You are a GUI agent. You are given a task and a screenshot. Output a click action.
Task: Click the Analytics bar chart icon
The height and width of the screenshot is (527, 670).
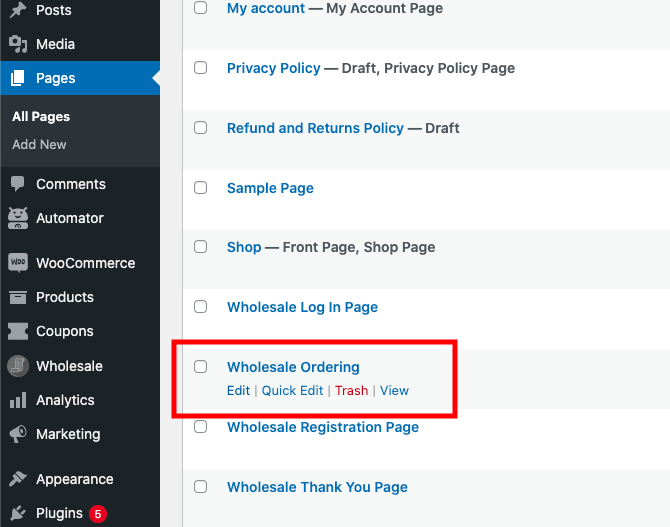[18, 400]
